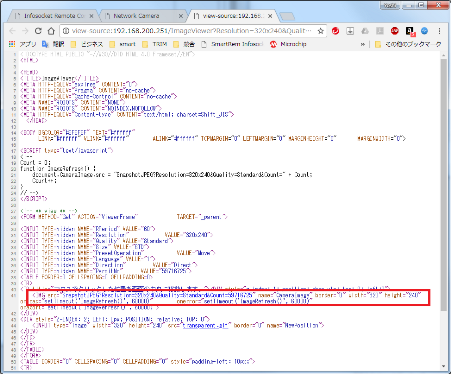Close the view-source tab
Viewport: 451px width, 374px height.
(270, 16)
